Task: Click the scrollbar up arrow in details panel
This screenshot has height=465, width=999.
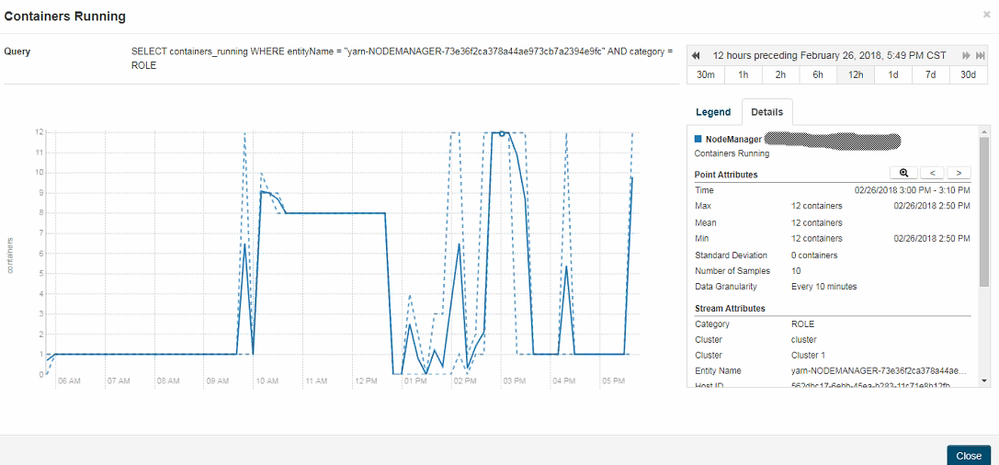Action: click(x=984, y=131)
